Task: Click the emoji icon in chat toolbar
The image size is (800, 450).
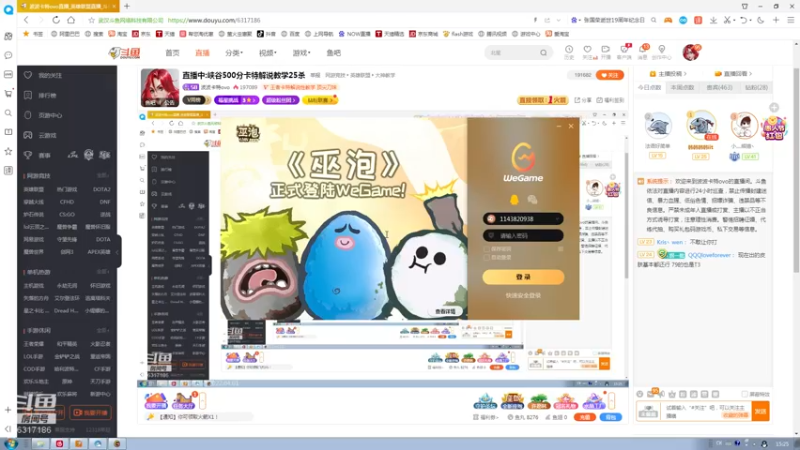Action: tap(640, 394)
